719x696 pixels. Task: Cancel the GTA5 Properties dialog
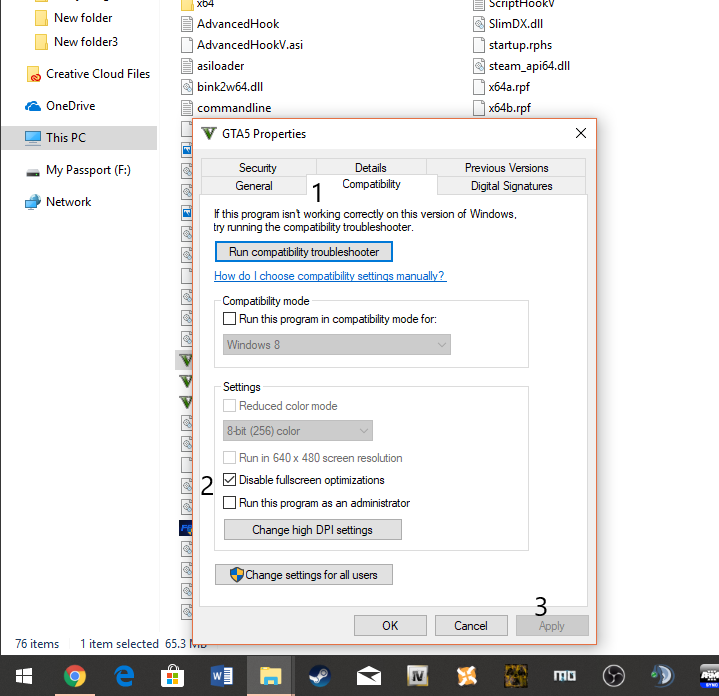pyautogui.click(x=471, y=625)
